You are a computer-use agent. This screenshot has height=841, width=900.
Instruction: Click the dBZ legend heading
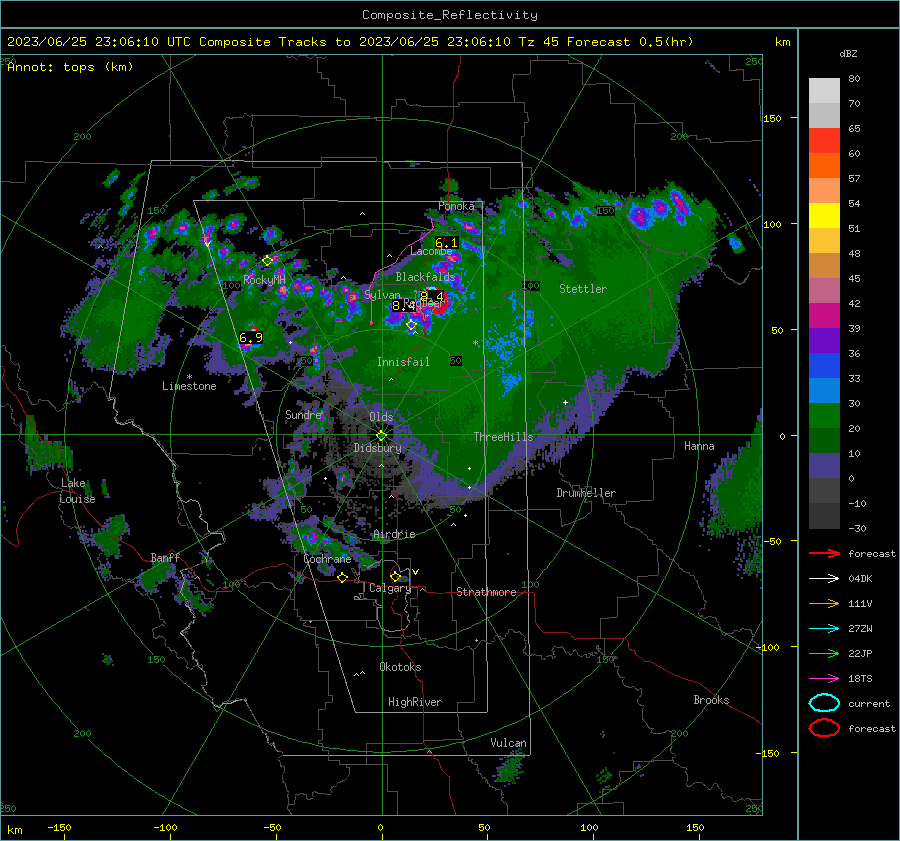(x=848, y=53)
